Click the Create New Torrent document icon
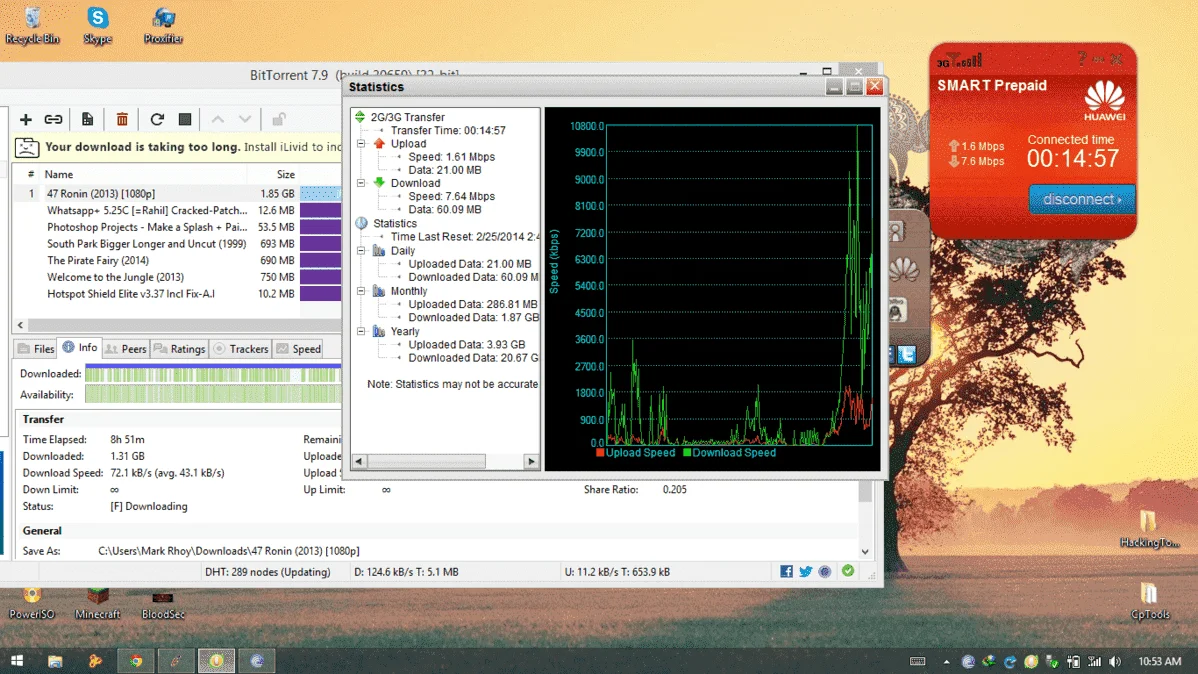This screenshot has width=1198, height=674. (x=87, y=119)
